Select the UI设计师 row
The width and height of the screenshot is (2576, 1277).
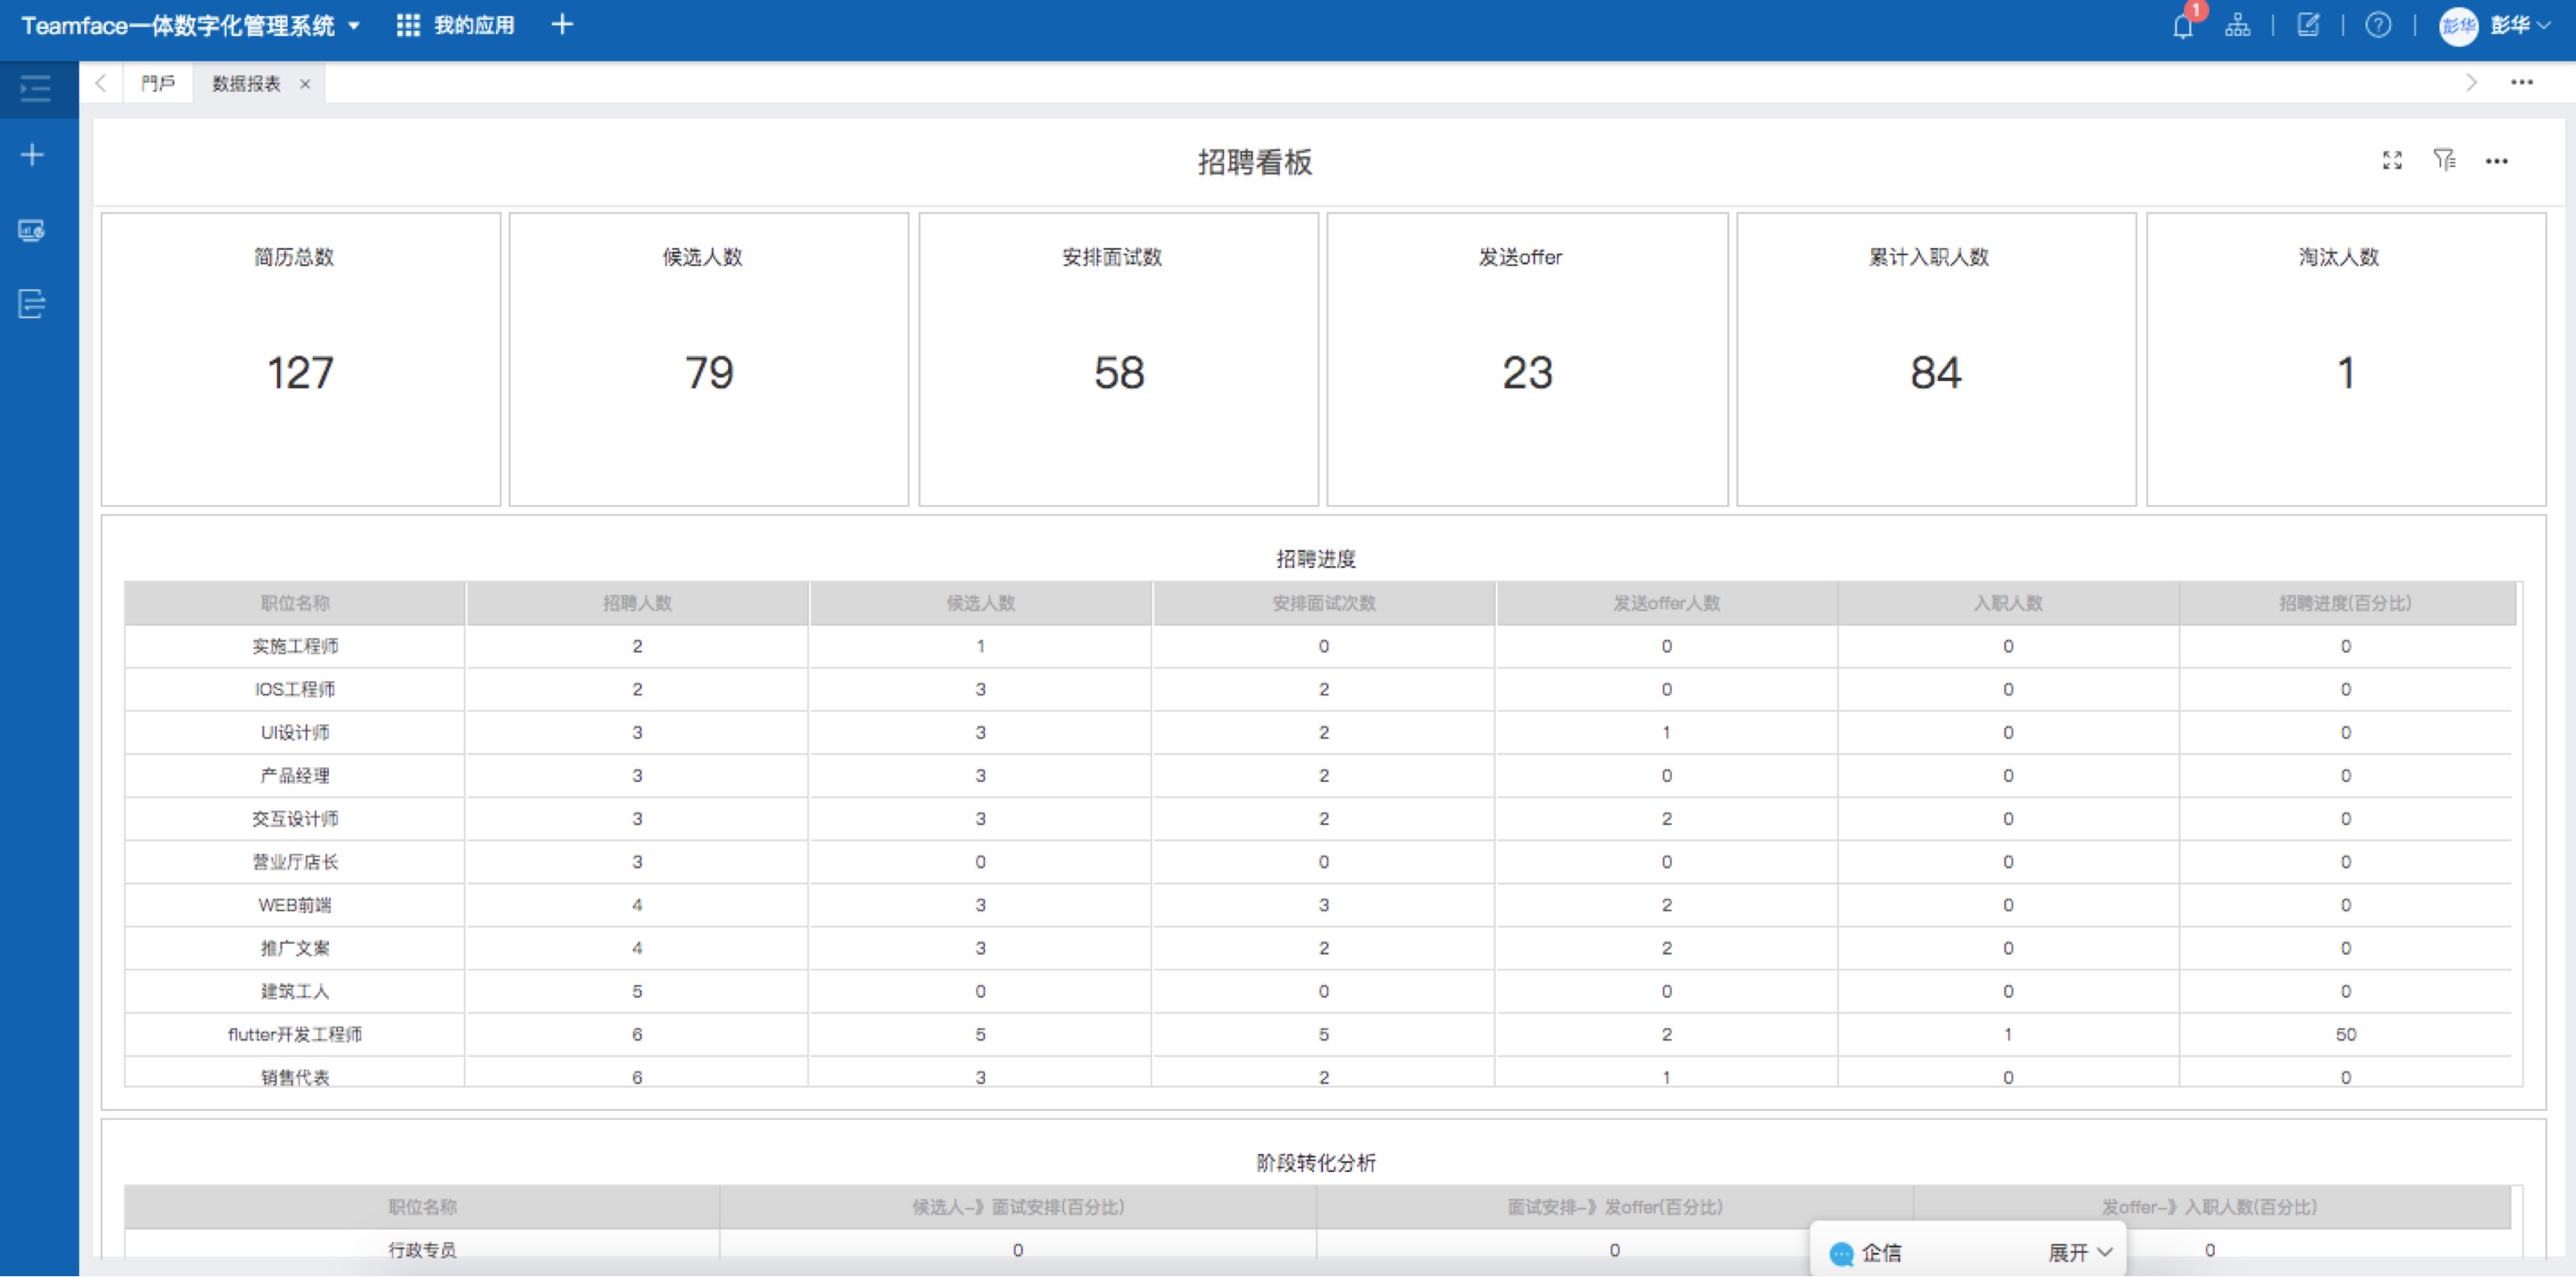tap(1318, 733)
